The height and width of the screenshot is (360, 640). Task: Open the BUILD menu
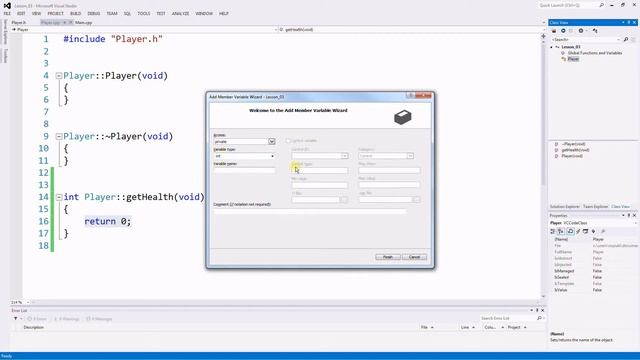coord(76,13)
